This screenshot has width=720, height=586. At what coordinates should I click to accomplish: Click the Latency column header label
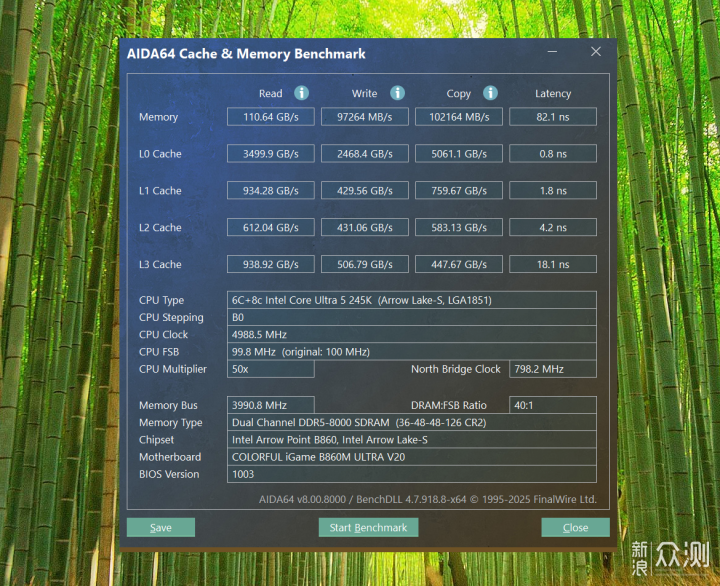click(553, 94)
